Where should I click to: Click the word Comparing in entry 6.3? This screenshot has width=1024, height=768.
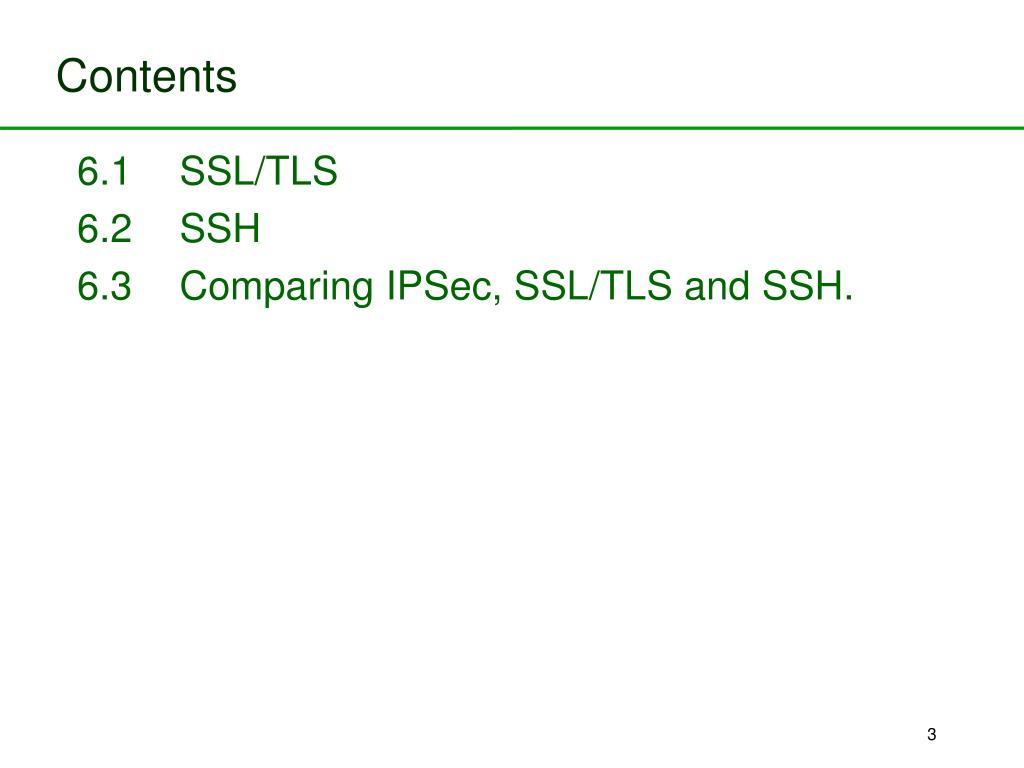(x=277, y=287)
